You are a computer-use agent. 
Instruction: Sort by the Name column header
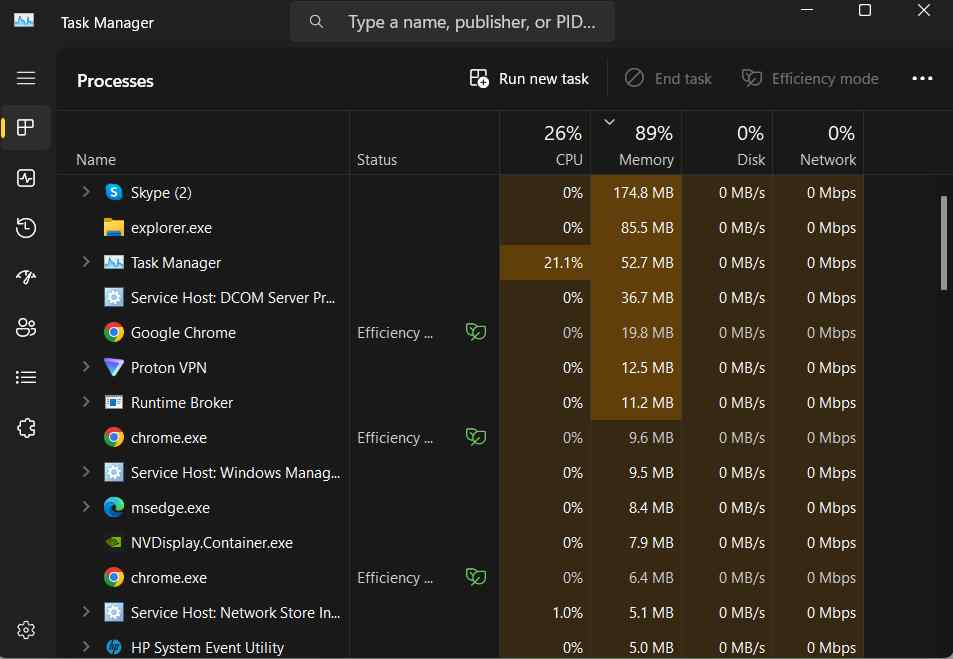coord(96,160)
